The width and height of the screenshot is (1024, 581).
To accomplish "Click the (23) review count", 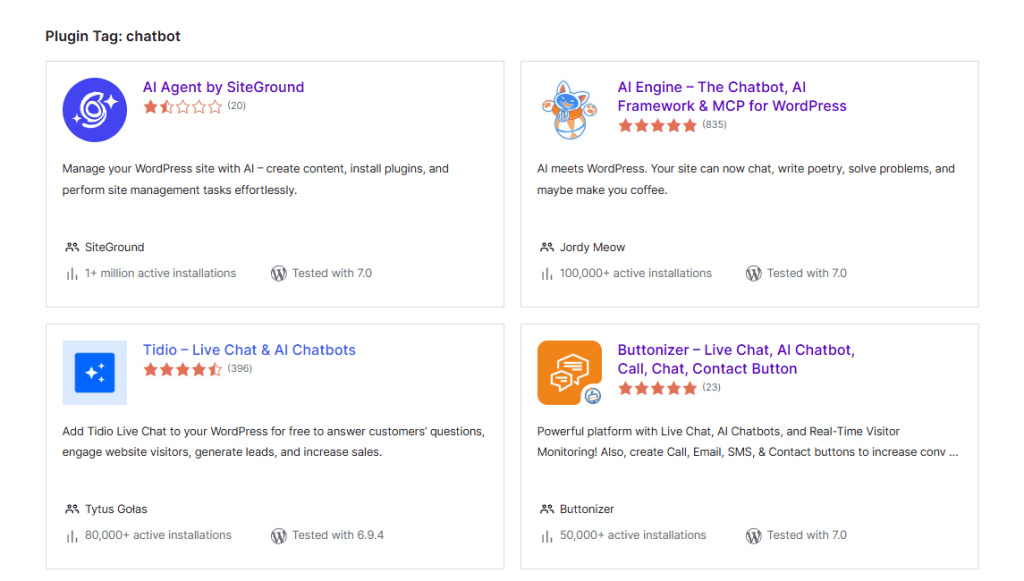I will 711,388.
